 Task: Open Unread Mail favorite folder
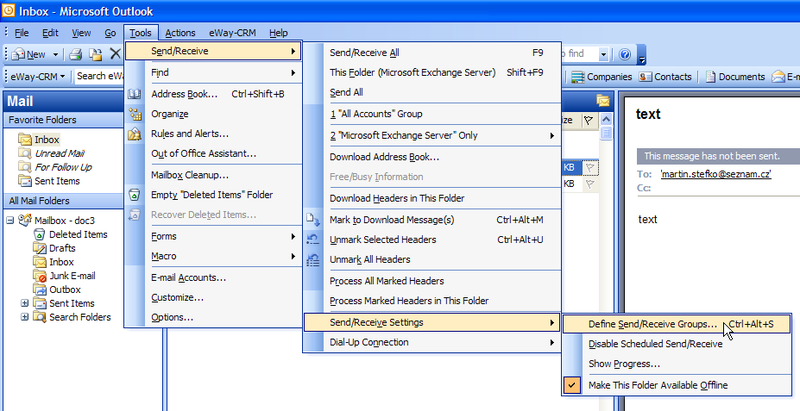tap(59, 153)
